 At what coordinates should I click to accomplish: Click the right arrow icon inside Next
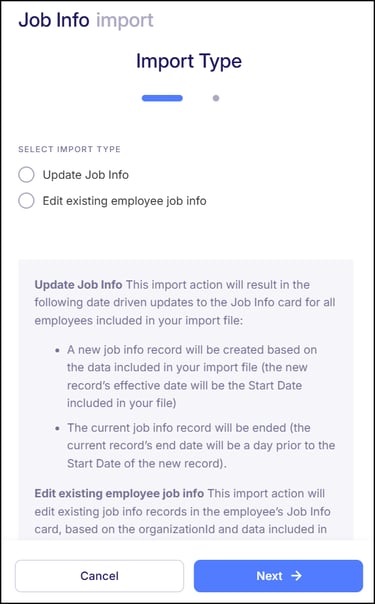click(296, 576)
